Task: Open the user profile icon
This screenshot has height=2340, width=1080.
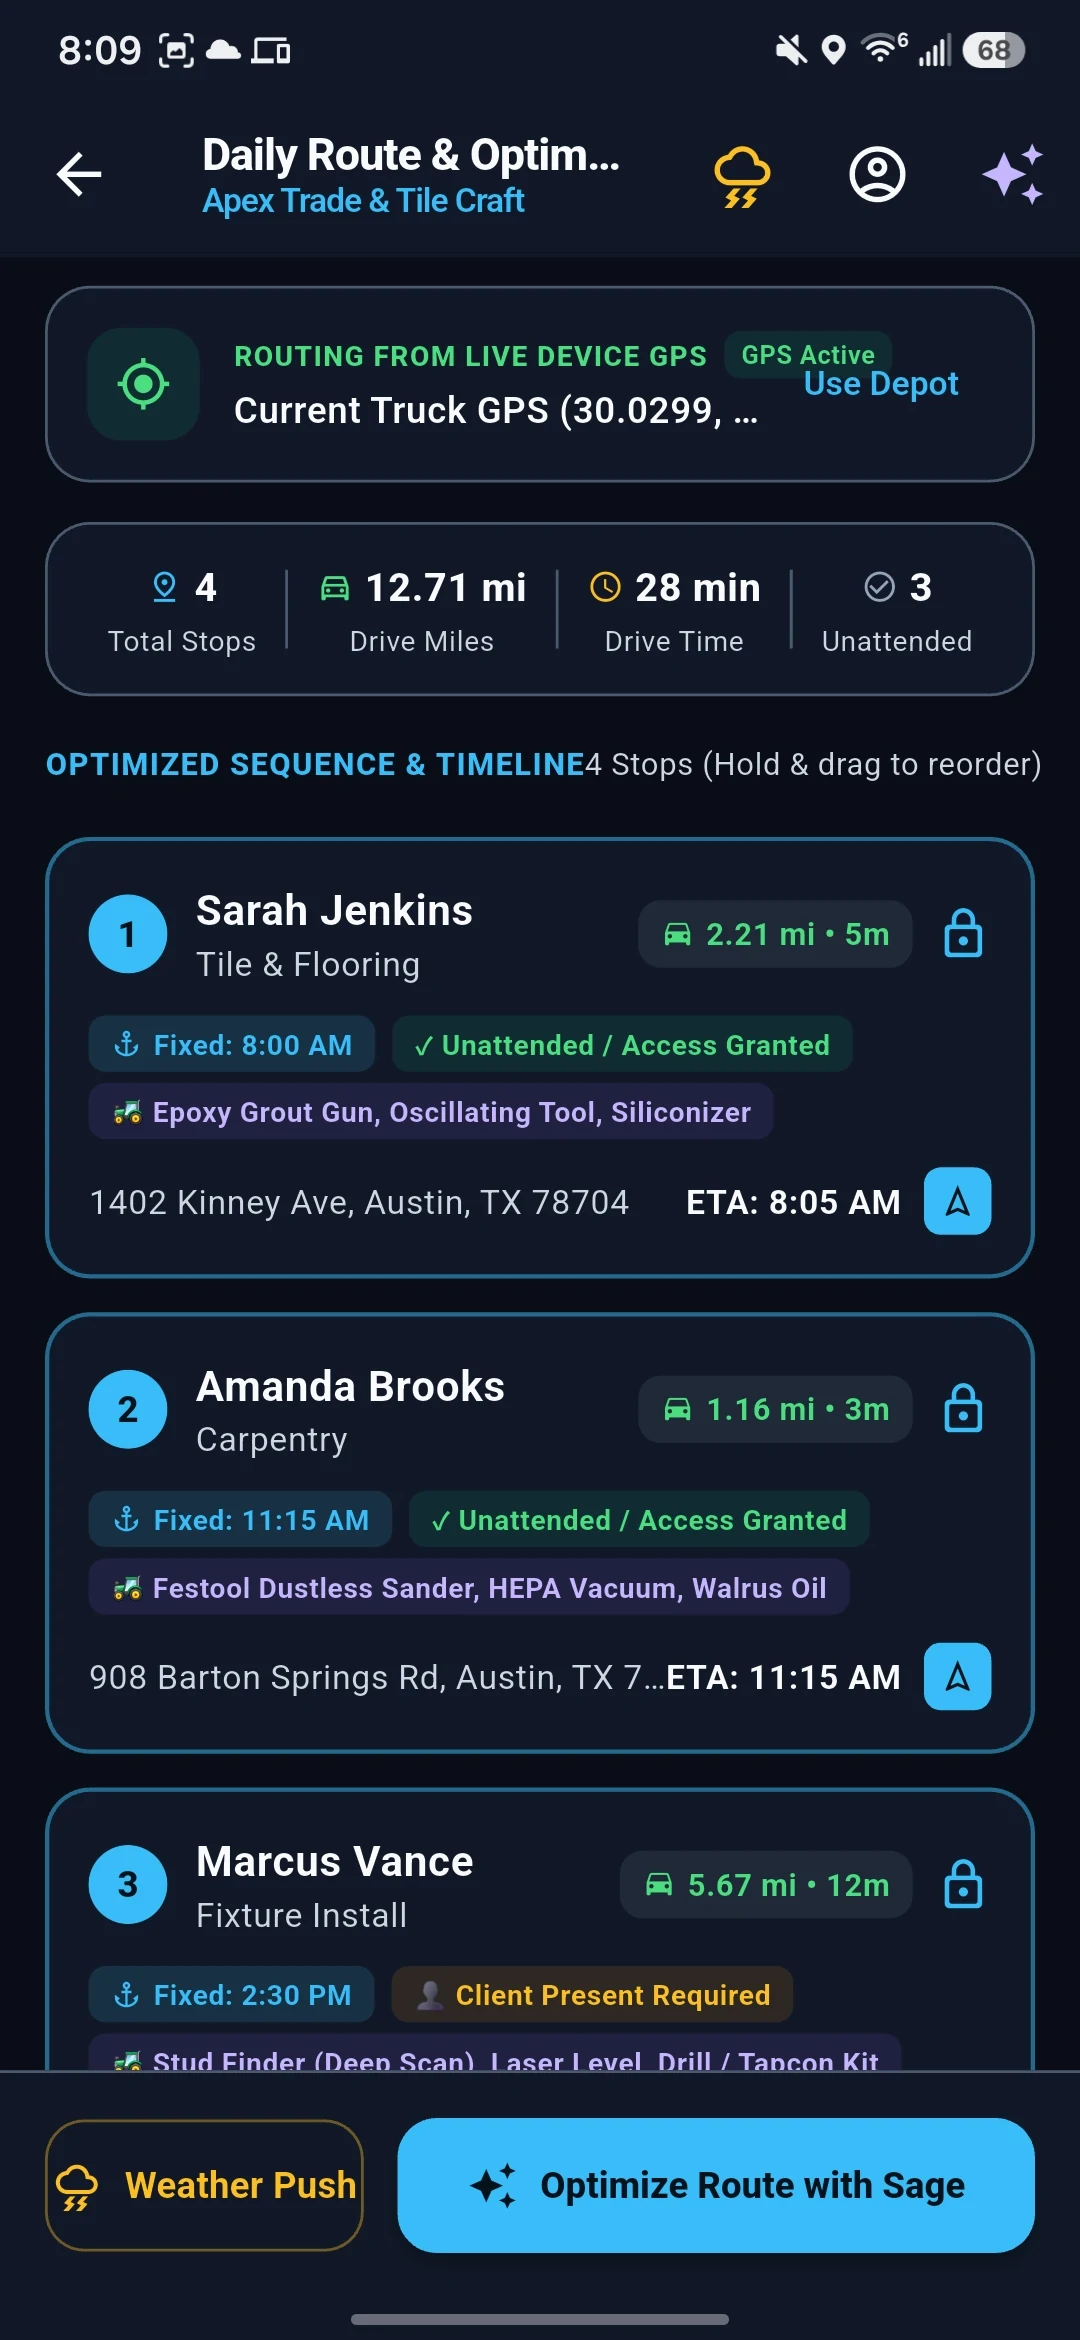Action: (877, 175)
